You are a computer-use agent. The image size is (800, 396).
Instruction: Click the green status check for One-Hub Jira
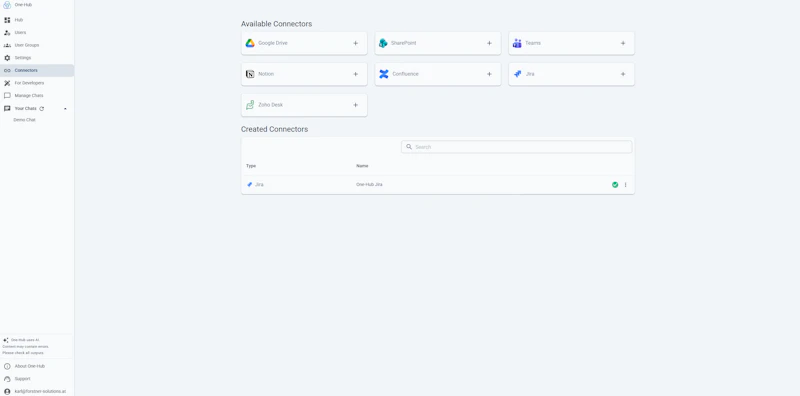pos(615,185)
